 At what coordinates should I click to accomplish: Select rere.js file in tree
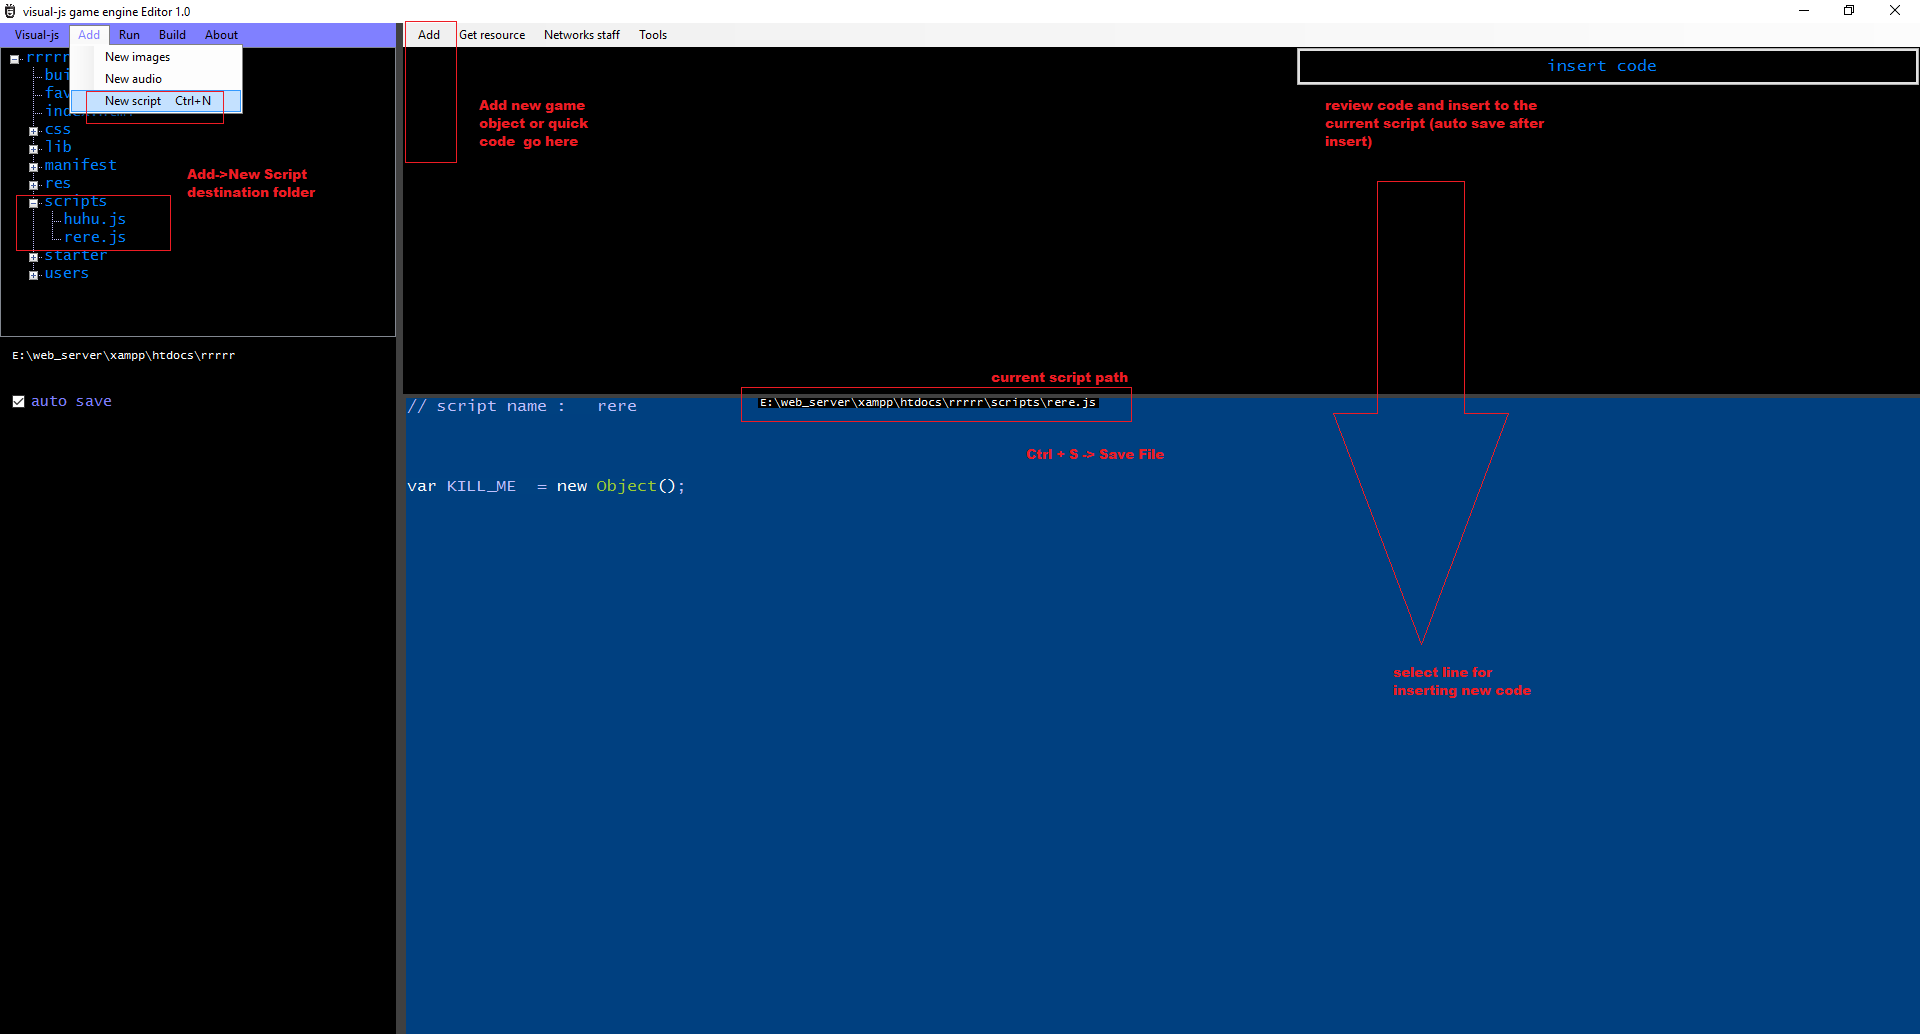95,237
